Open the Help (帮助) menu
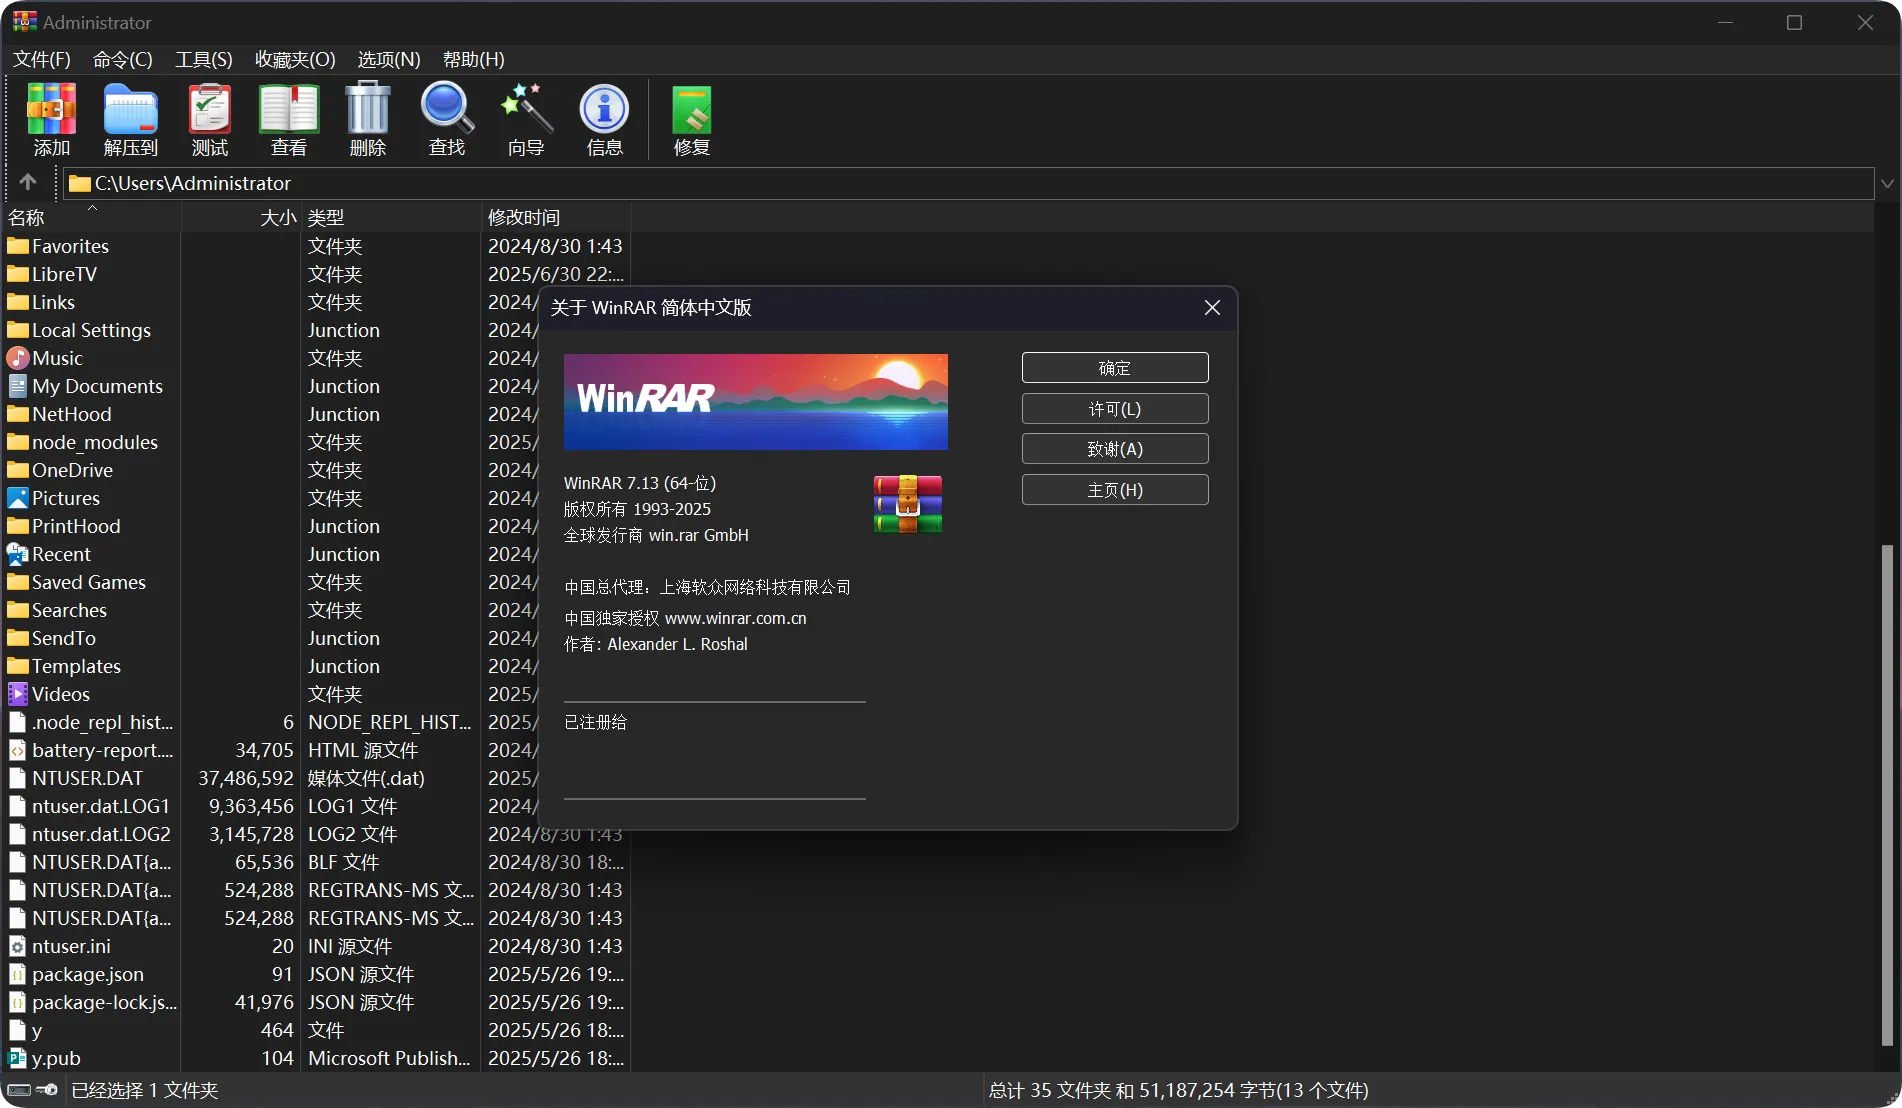Screen dimensions: 1902x1108 pyautogui.click(x=474, y=59)
